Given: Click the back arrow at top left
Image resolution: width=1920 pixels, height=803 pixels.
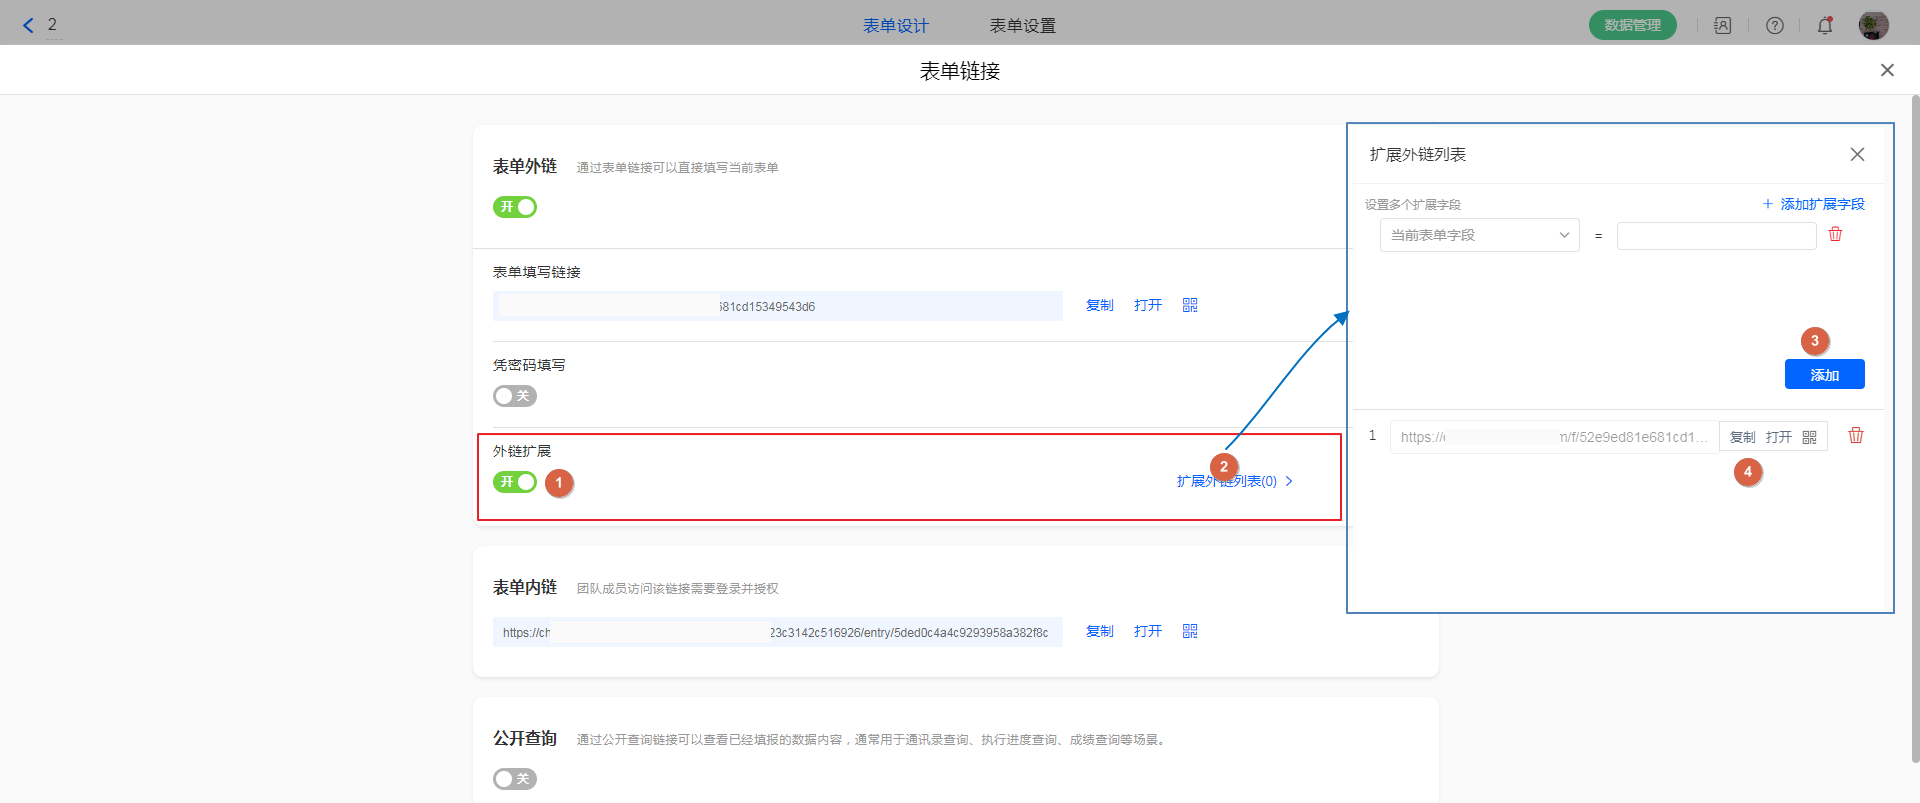Looking at the screenshot, I should tap(28, 26).
